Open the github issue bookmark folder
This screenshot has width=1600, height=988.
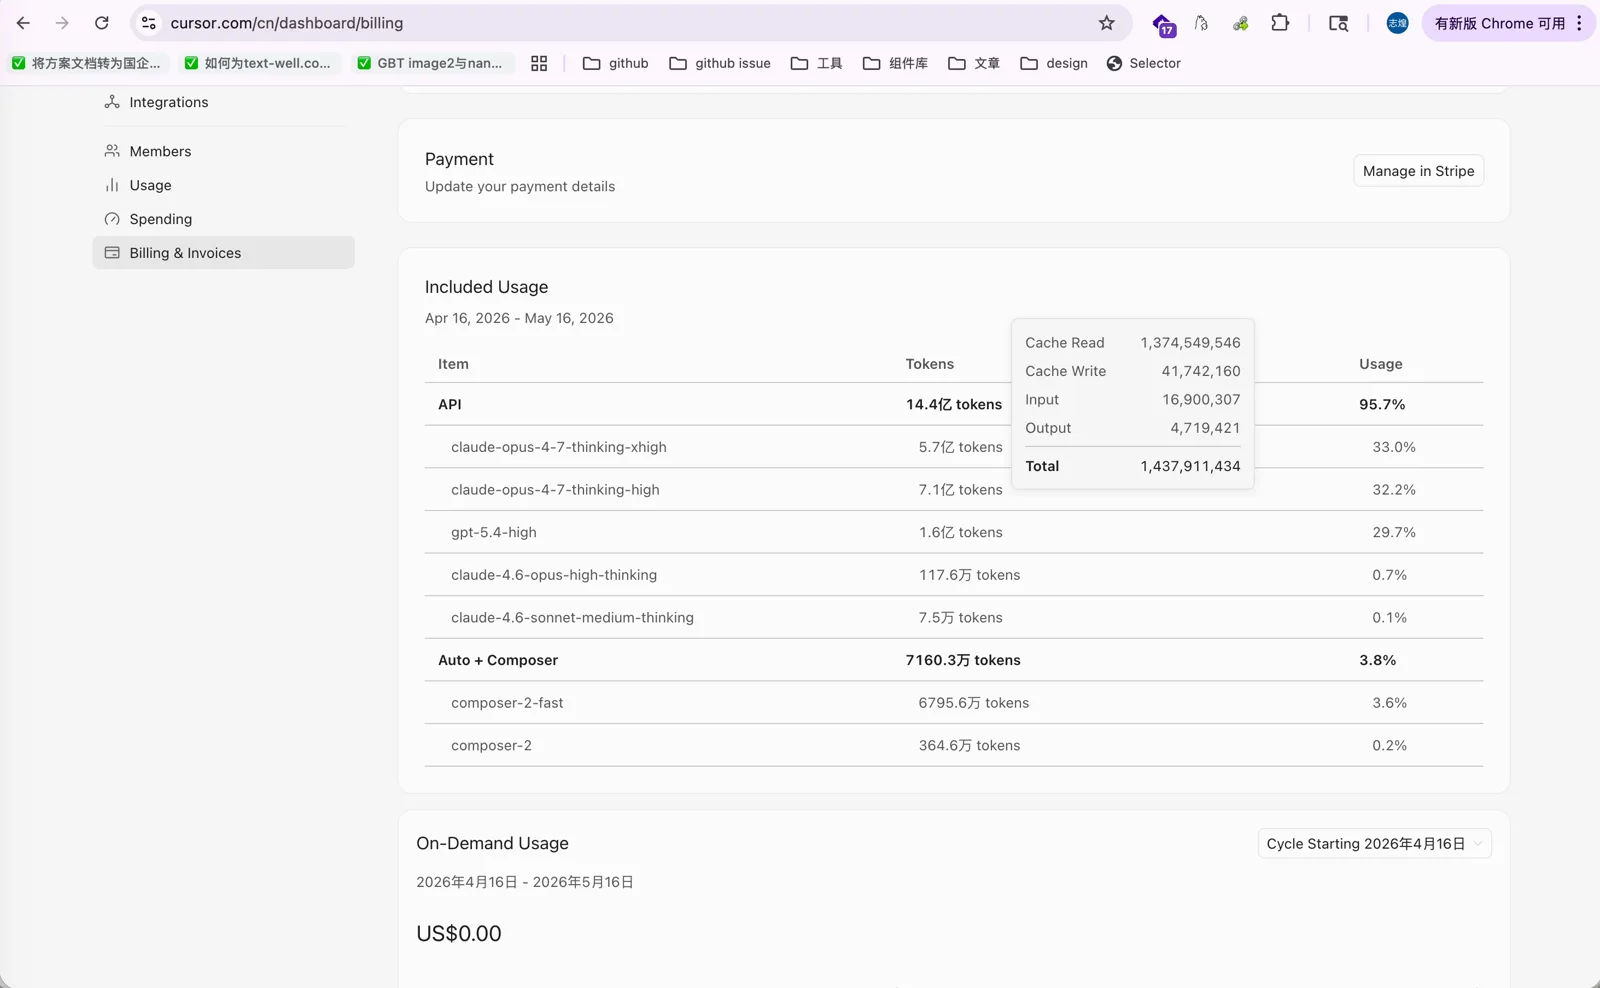pyautogui.click(x=720, y=63)
